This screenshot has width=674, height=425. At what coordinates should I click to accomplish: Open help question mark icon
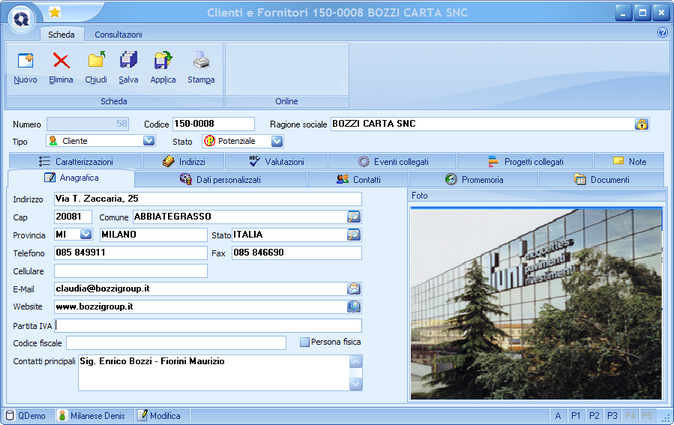[x=662, y=32]
